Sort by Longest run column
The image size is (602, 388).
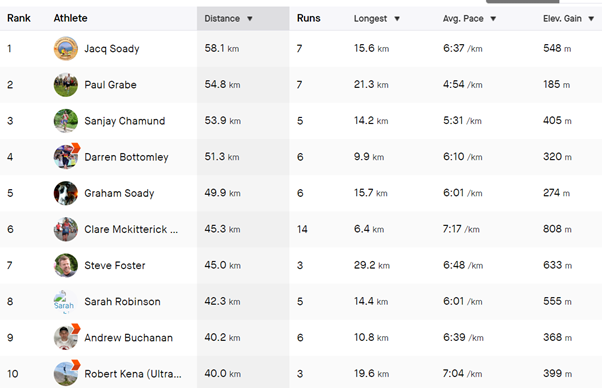[x=377, y=18]
